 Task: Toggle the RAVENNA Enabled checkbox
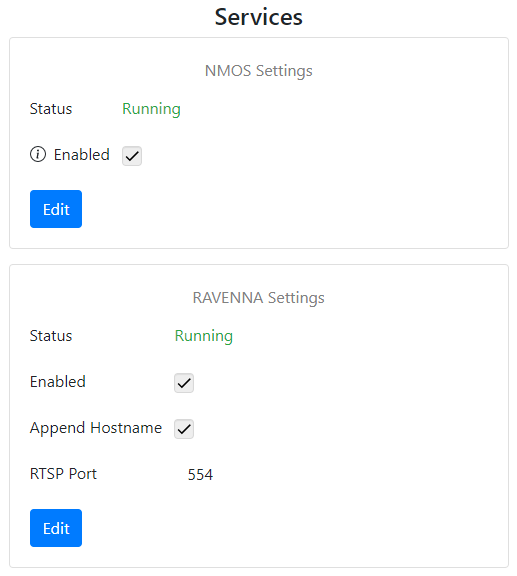coord(184,383)
